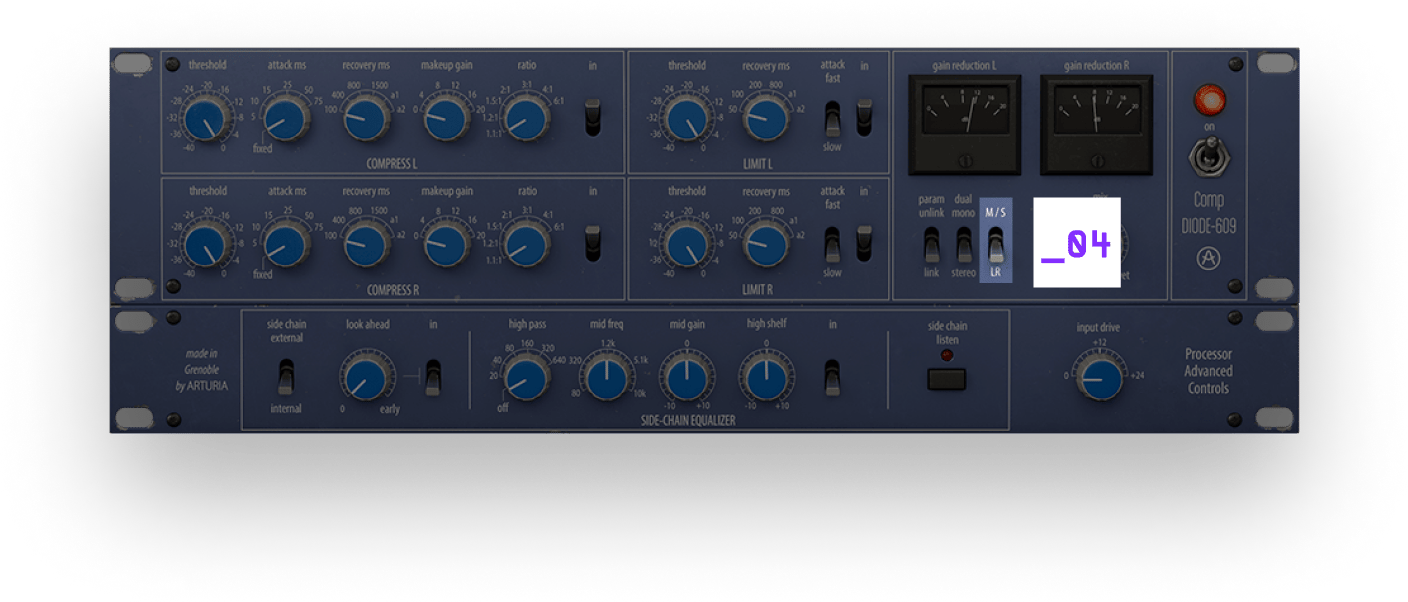Flip the side chain external/internal switch
This screenshot has height=602, width=1408.
point(286,377)
